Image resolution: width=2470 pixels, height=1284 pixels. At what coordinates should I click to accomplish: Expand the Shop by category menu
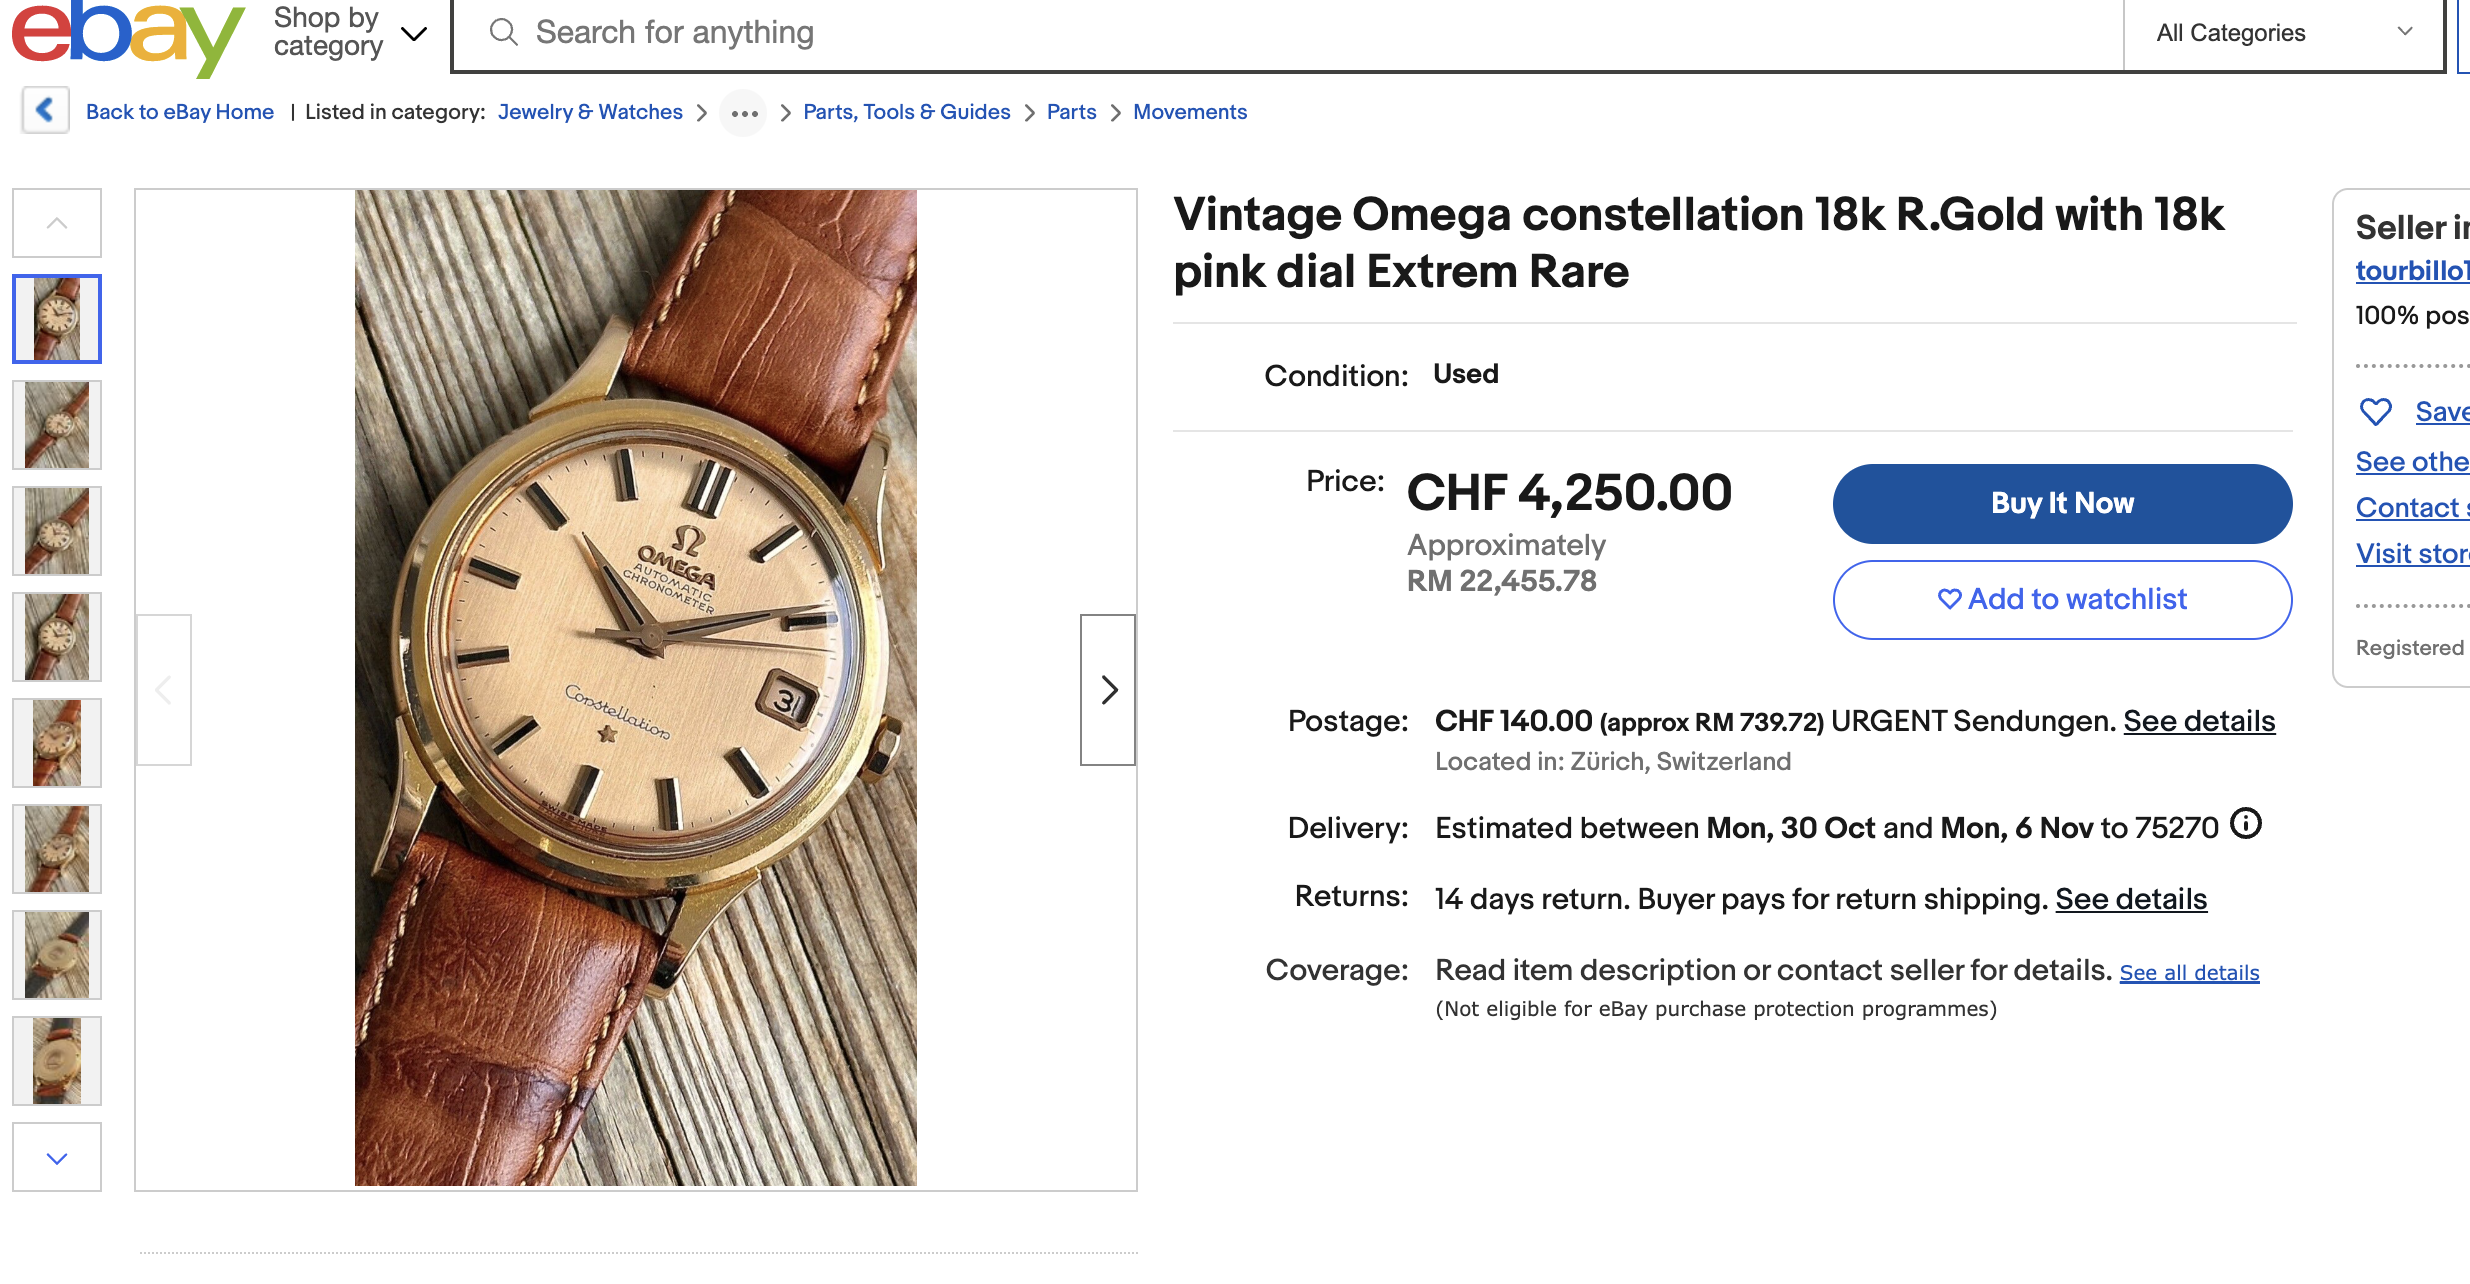pyautogui.click(x=350, y=33)
